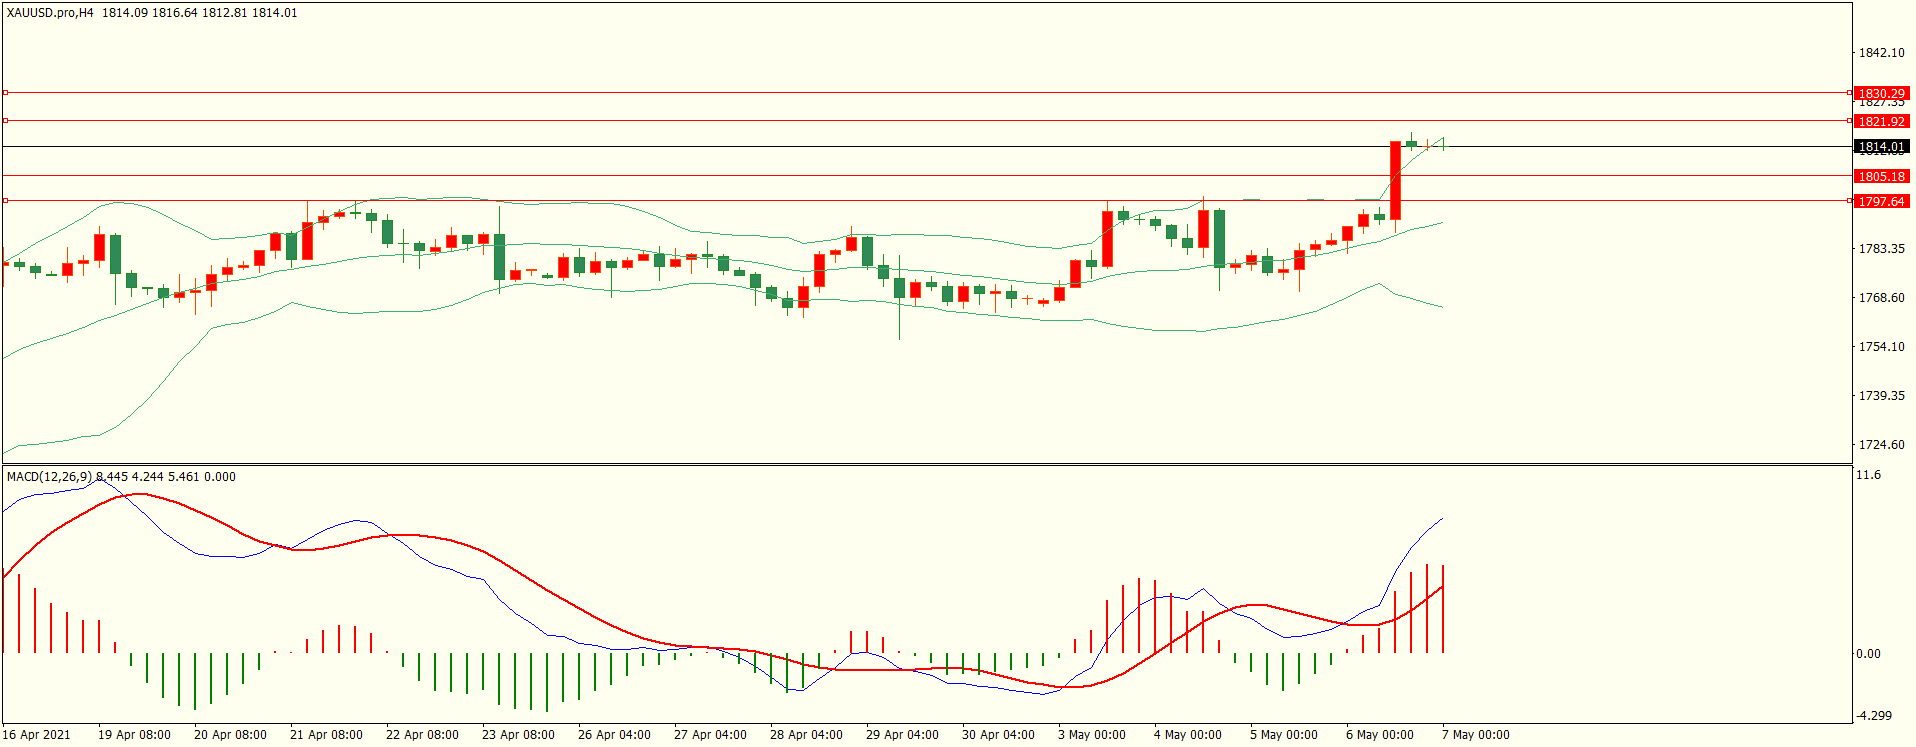
Task: Select the 28 Apr 04:00 time axis label
Action: (805, 735)
